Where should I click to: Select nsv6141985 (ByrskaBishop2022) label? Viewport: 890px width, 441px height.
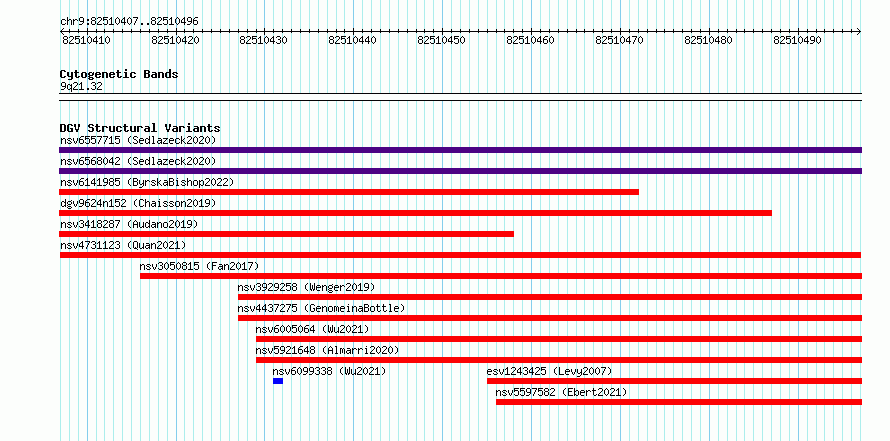147,182
